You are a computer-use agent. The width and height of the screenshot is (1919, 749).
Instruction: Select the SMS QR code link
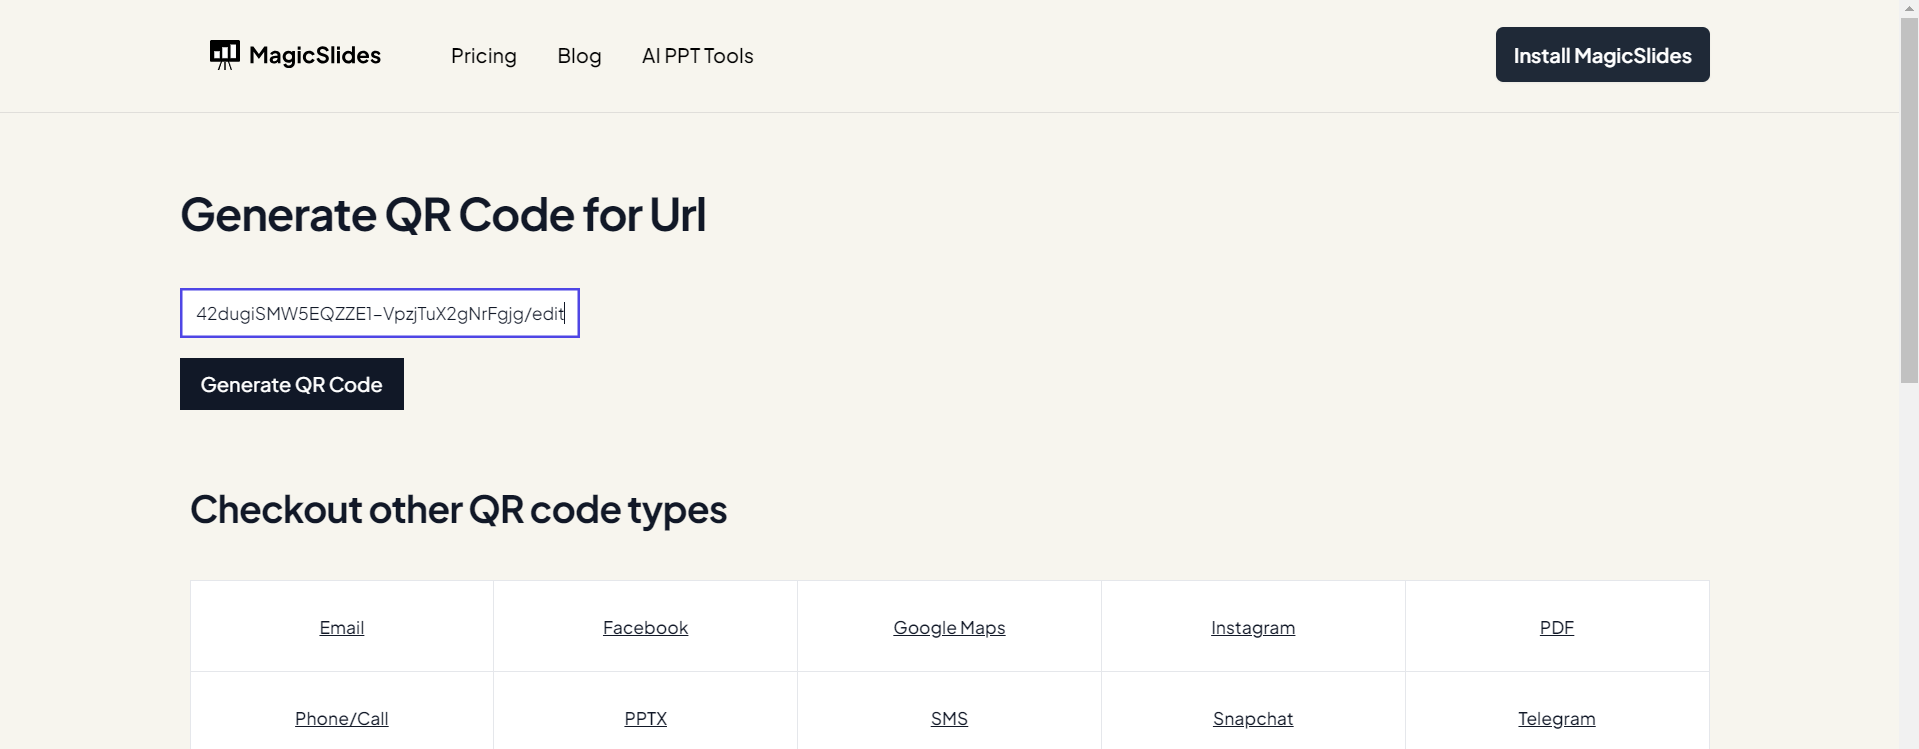(949, 719)
